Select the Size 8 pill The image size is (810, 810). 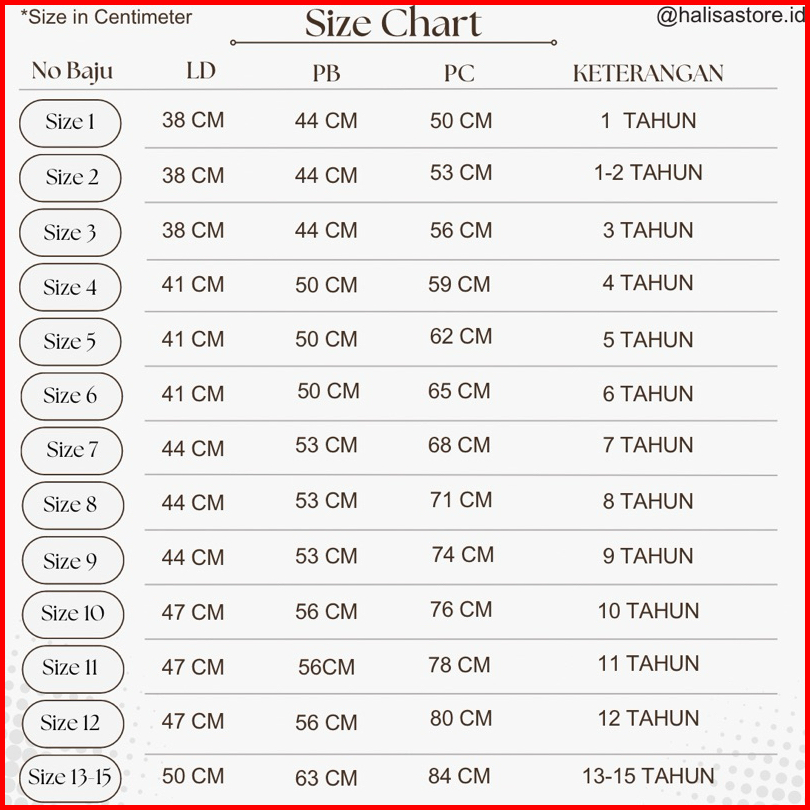coord(71,505)
